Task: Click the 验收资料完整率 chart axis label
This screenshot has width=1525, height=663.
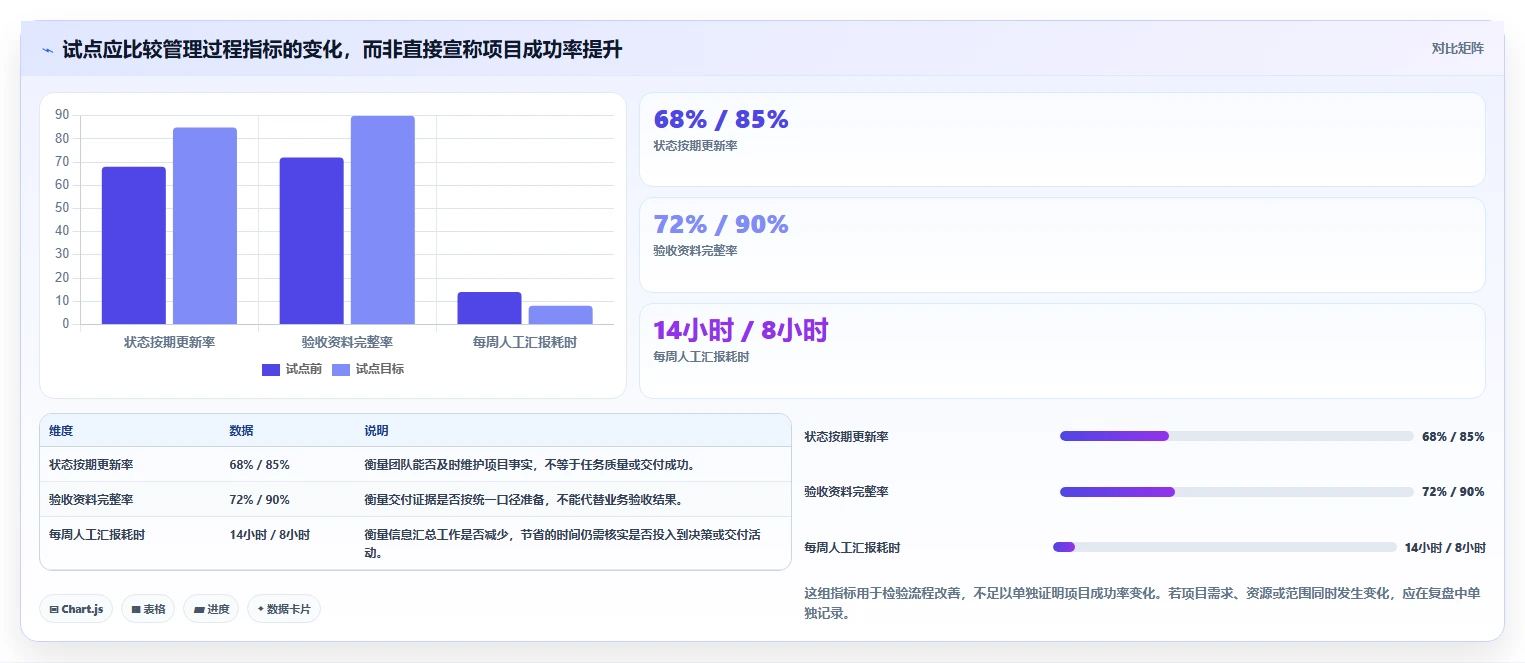Action: (x=347, y=342)
